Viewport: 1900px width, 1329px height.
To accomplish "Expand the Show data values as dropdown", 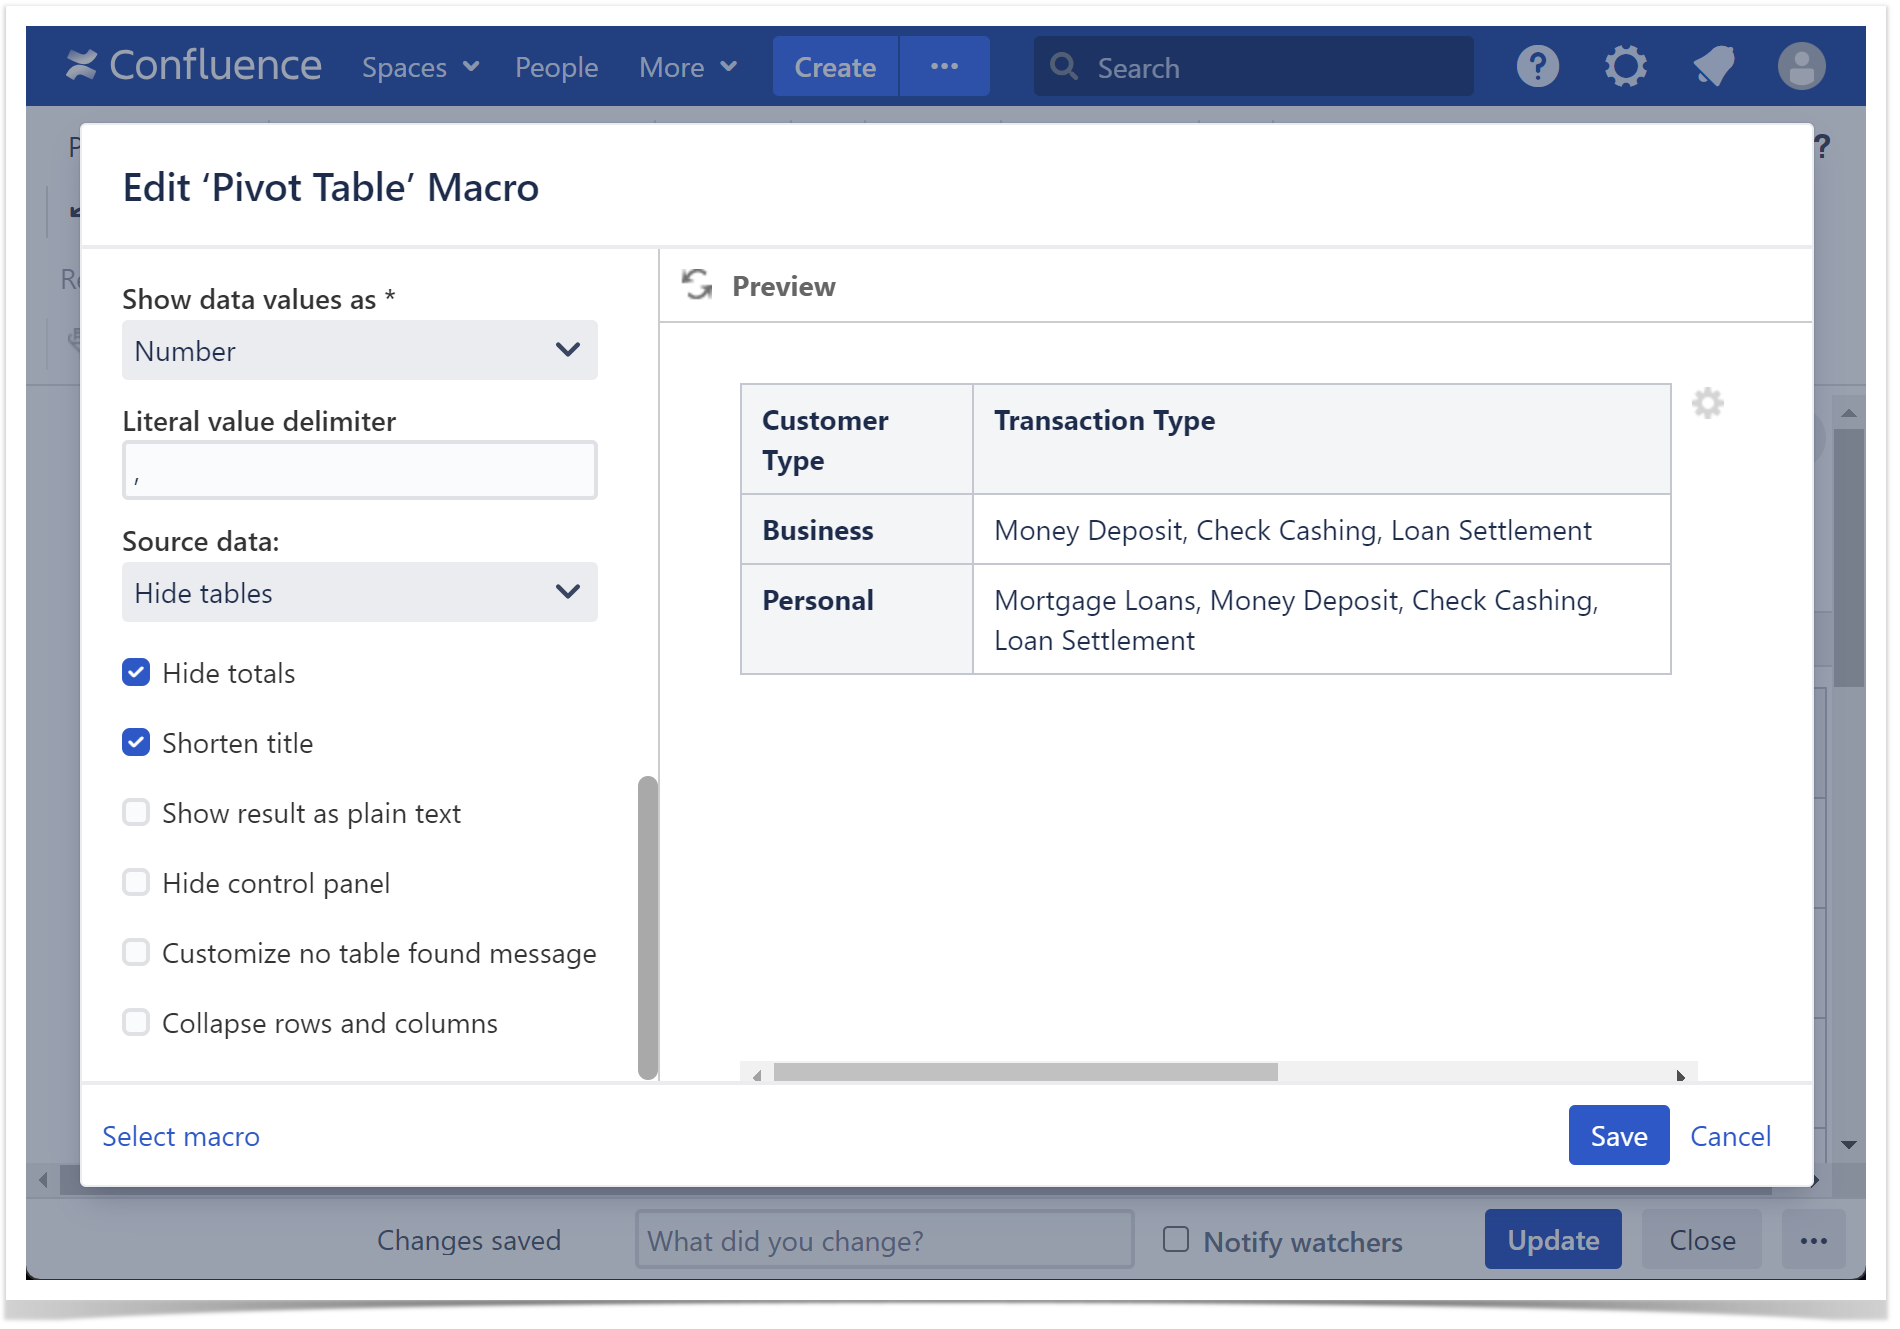I will click(x=359, y=351).
